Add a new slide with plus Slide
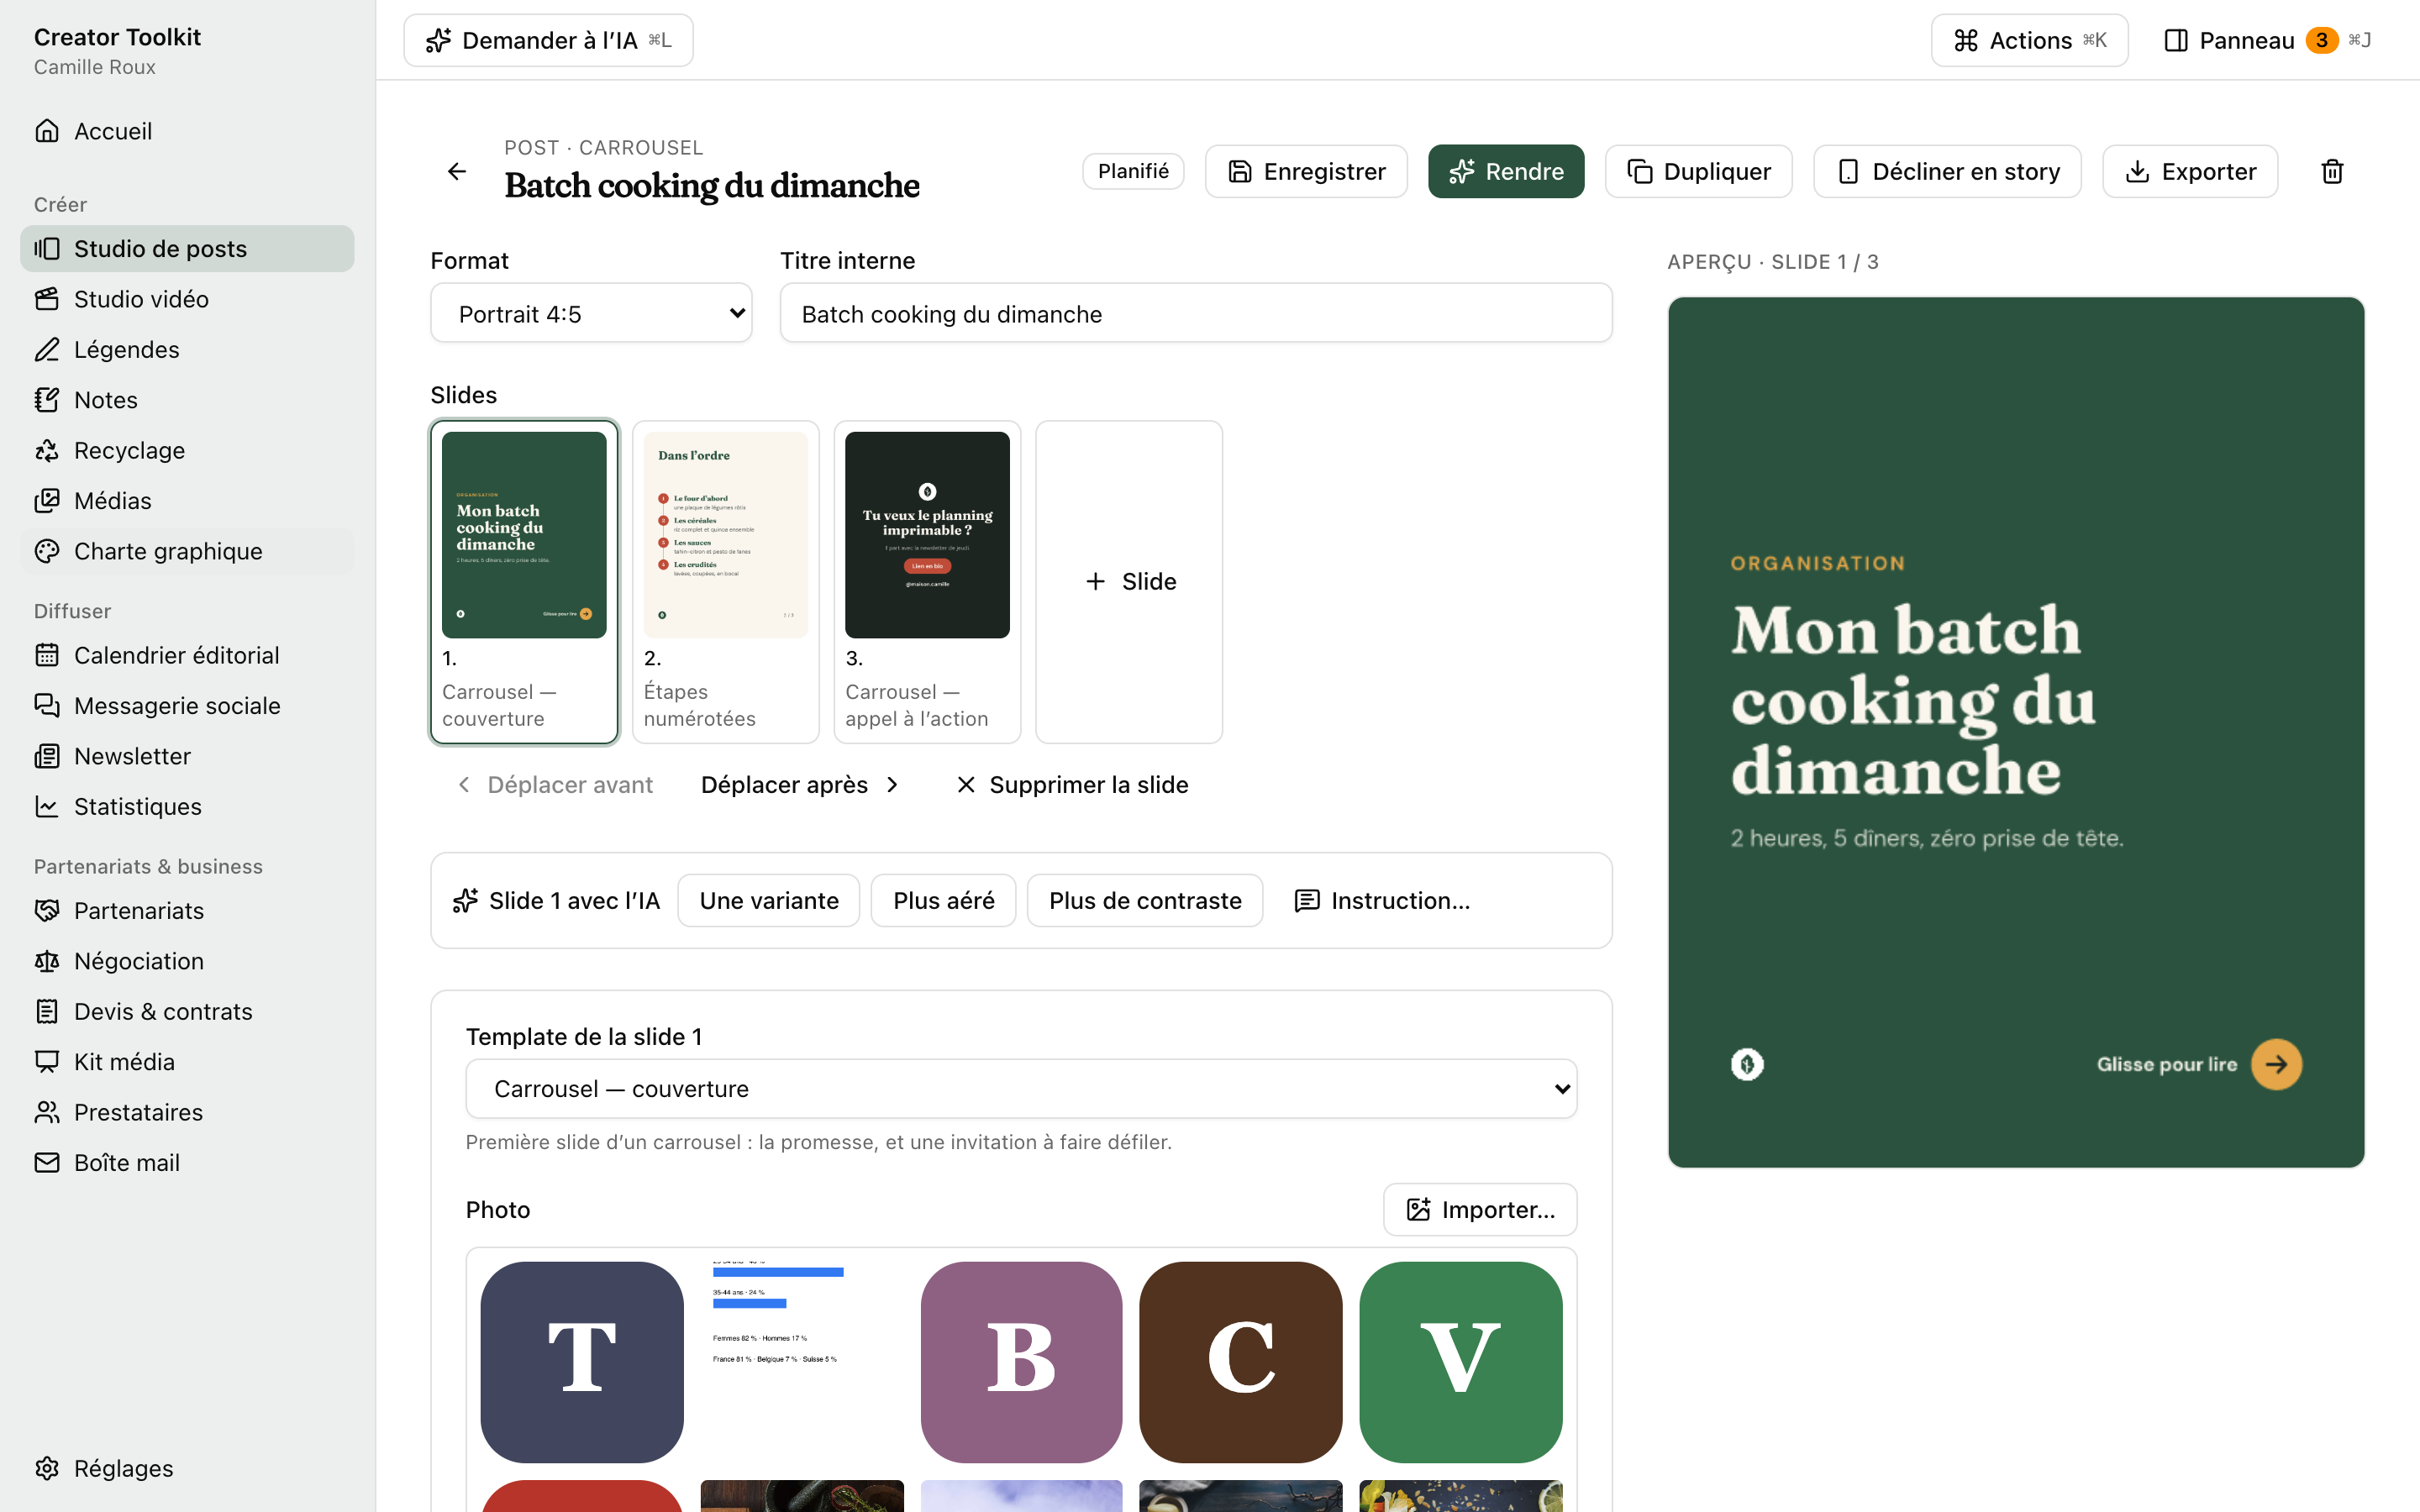This screenshot has height=1512, width=2420. pos(1129,581)
